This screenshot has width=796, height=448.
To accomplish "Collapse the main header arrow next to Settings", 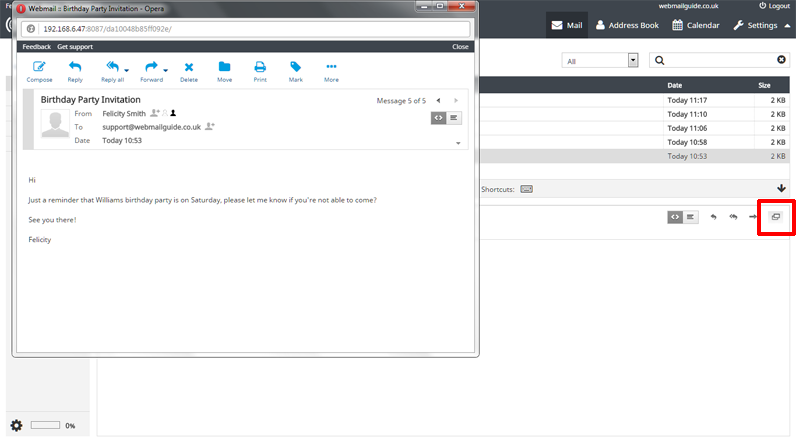I will (x=787, y=25).
